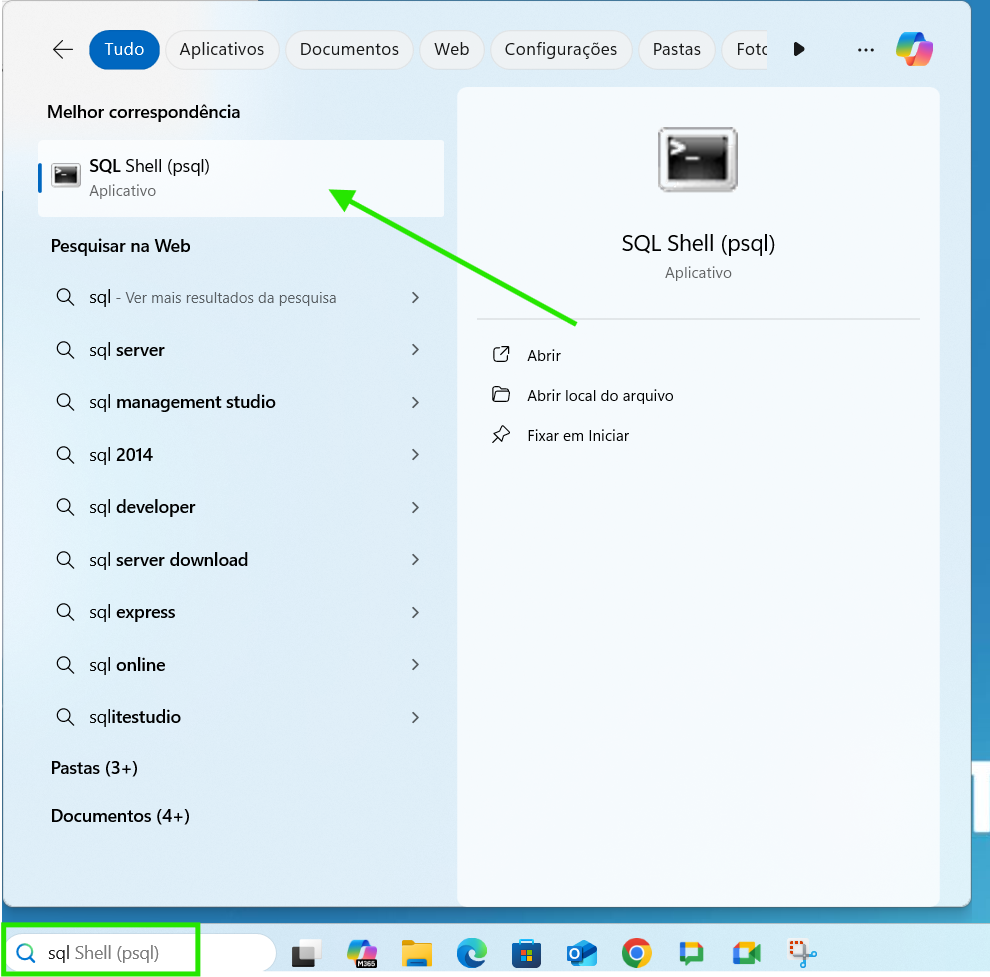990x977 pixels.
Task: Switch to the Documentos filter tab
Action: tap(349, 49)
